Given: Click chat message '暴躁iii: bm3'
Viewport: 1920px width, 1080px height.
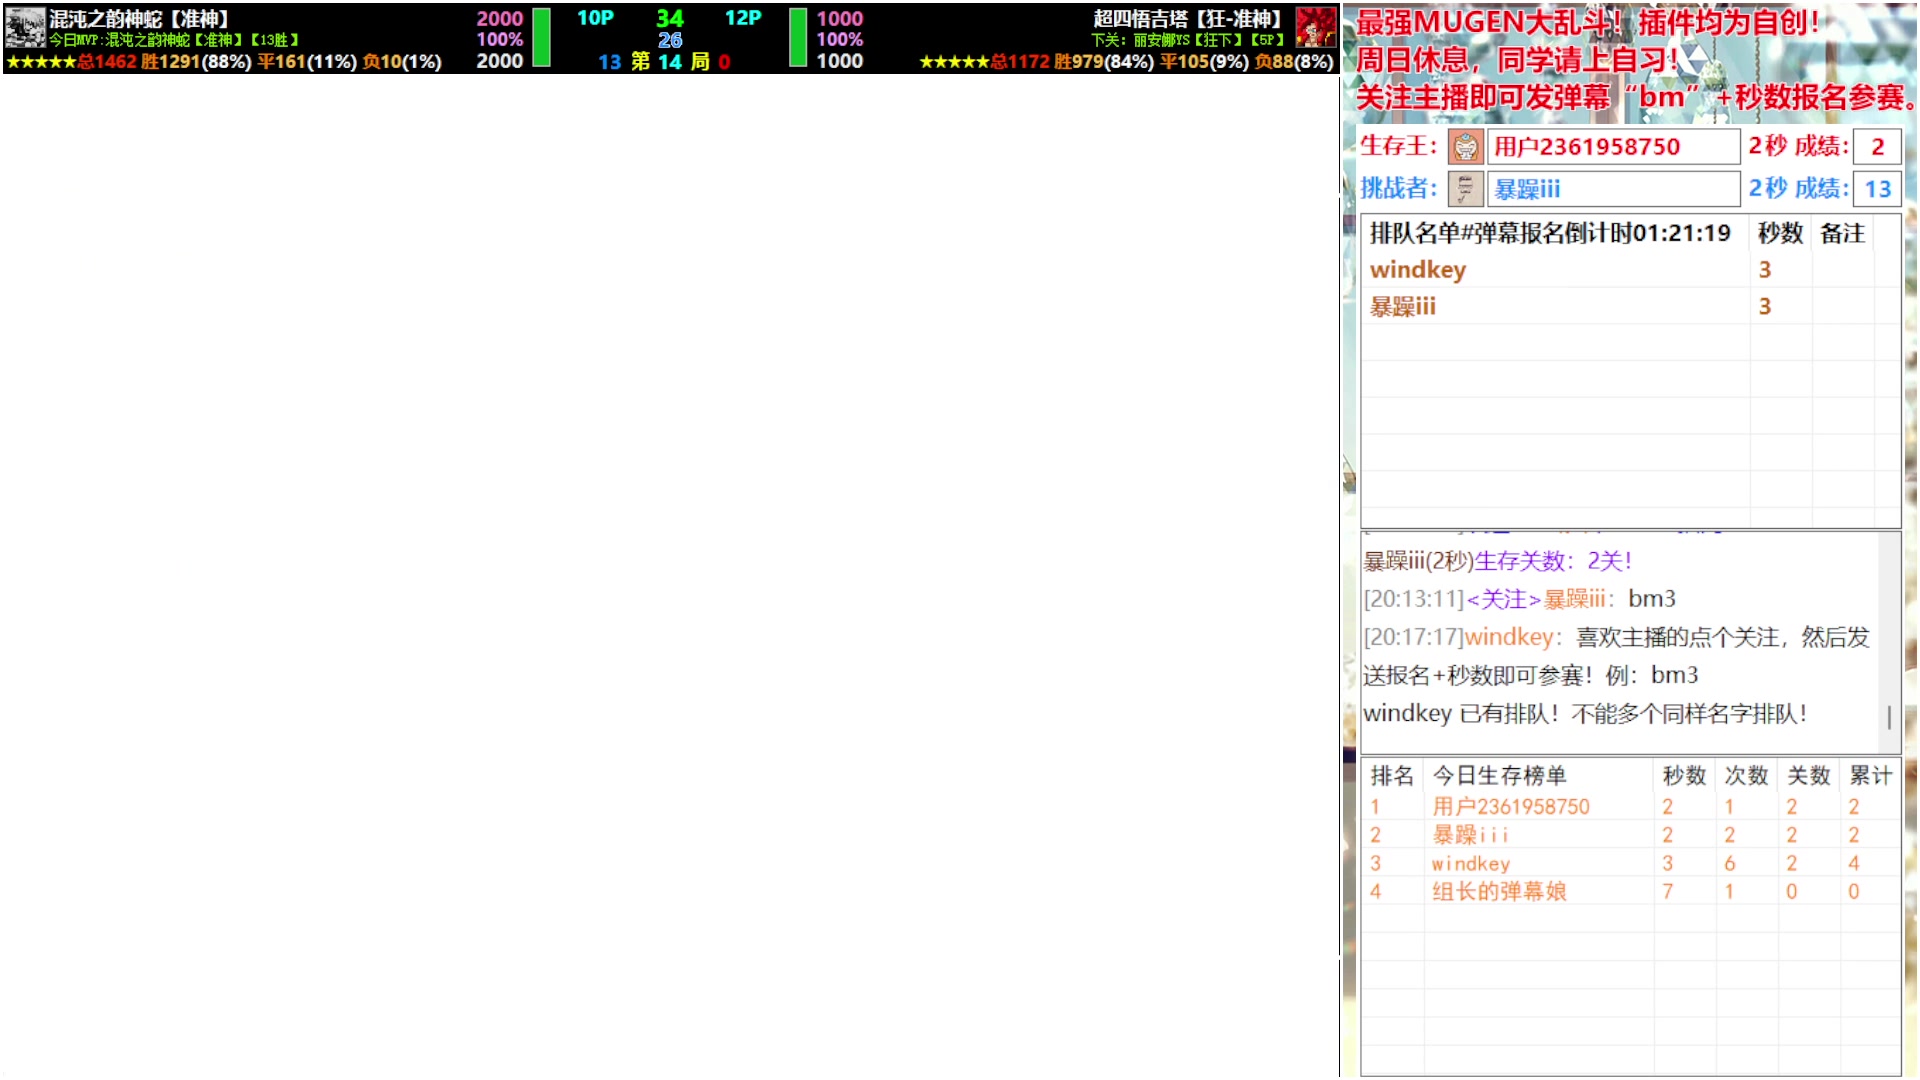Looking at the screenshot, I should click(x=1520, y=599).
